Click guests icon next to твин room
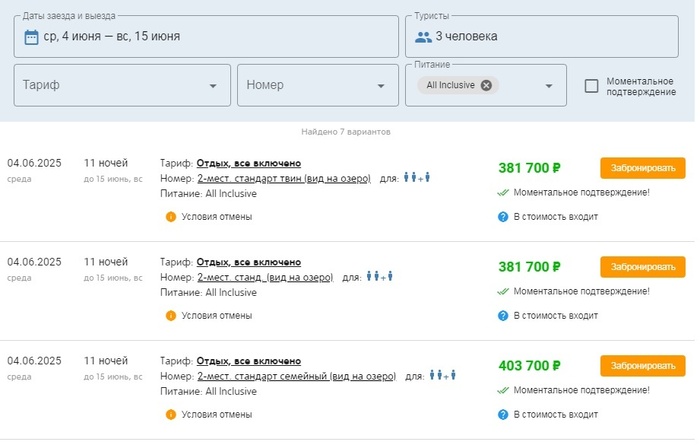 click(417, 178)
